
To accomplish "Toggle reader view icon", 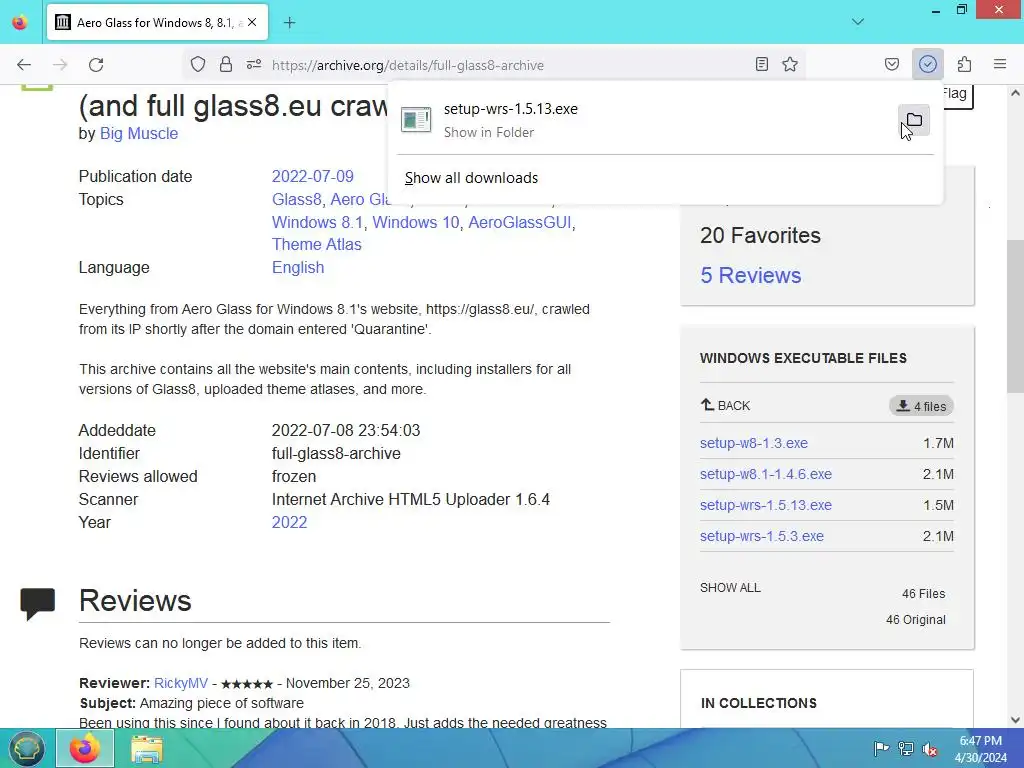I will click(761, 65).
